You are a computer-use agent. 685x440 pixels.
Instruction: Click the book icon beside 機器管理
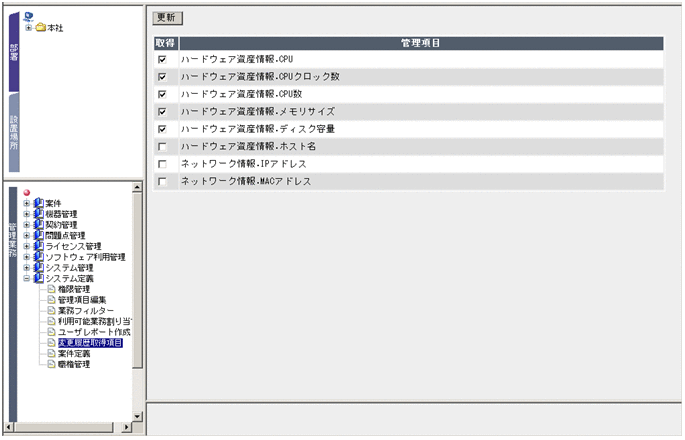[x=38, y=214]
